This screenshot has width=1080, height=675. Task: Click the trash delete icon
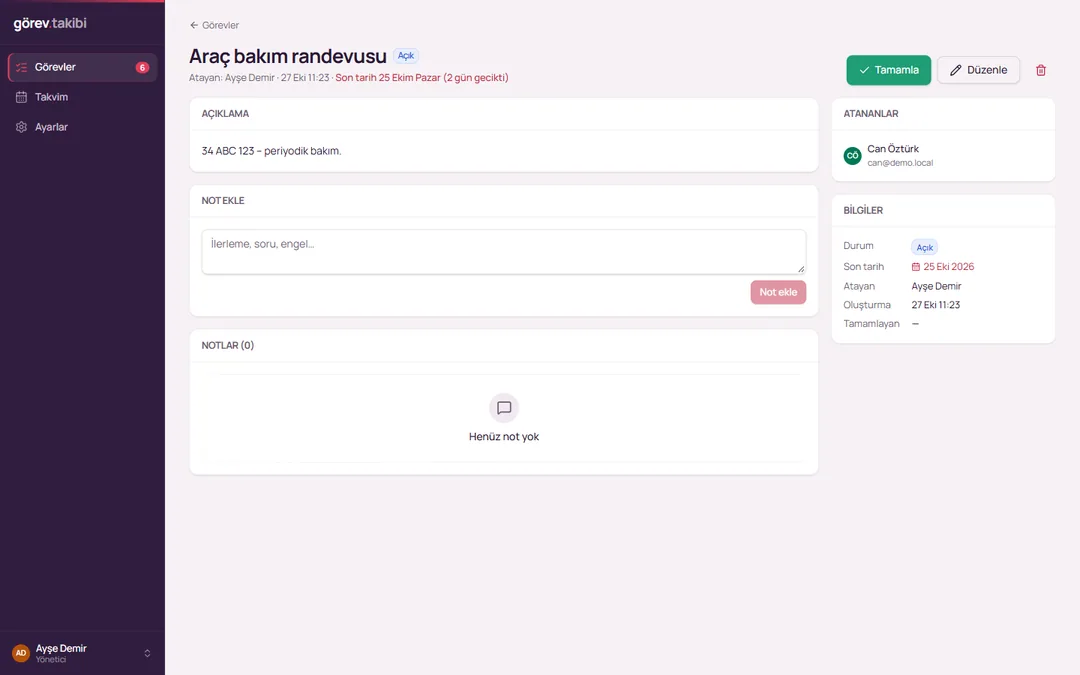(1041, 70)
